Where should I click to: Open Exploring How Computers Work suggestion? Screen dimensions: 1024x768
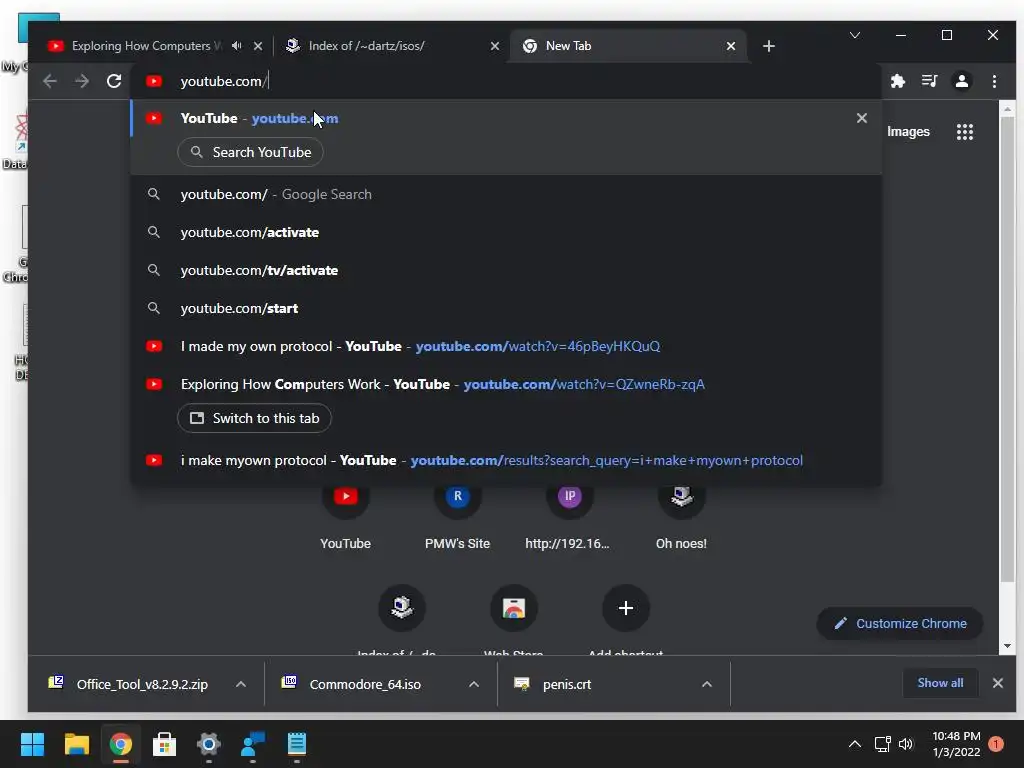[x=506, y=384]
